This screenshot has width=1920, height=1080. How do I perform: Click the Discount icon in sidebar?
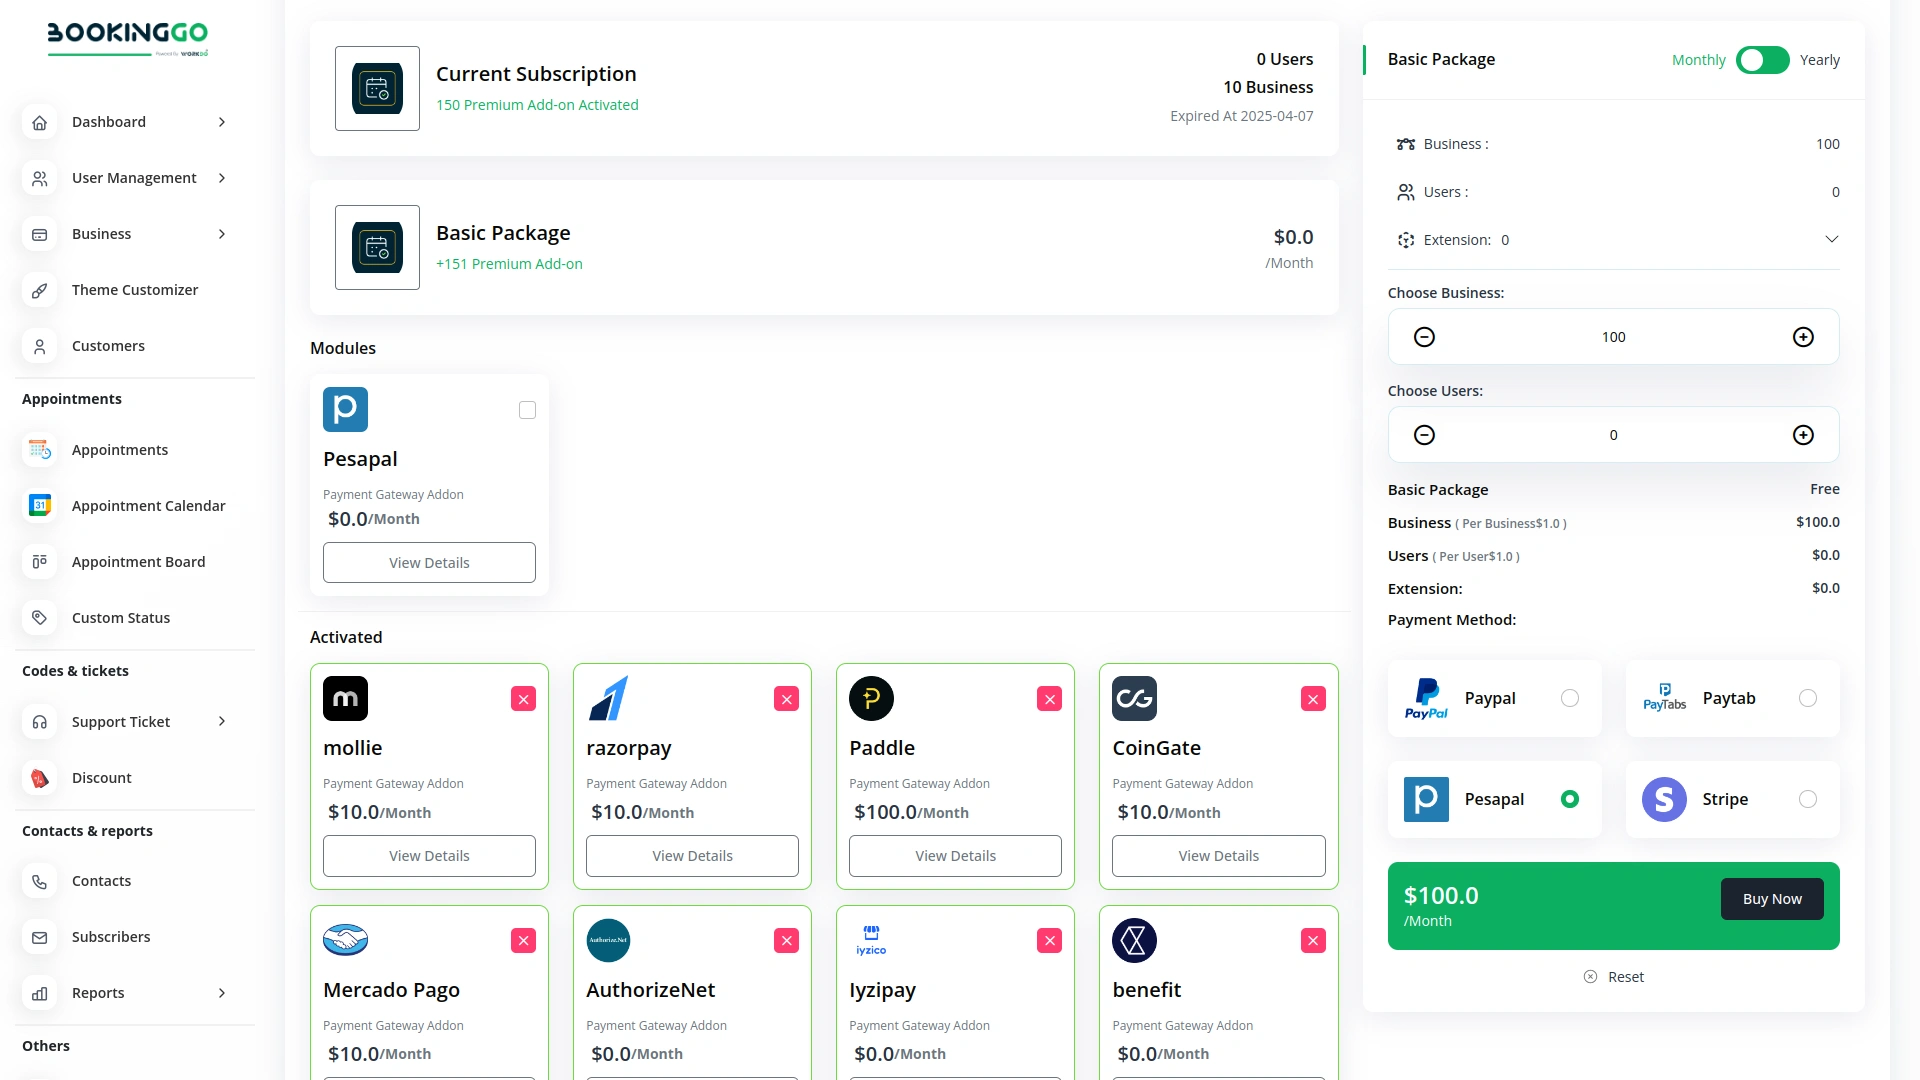tap(39, 777)
